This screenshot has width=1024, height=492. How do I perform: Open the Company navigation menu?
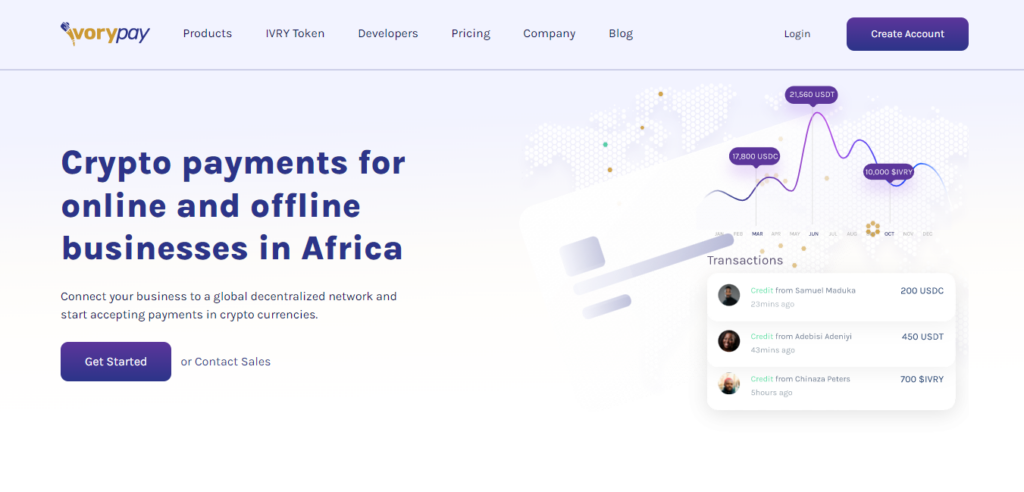point(549,33)
